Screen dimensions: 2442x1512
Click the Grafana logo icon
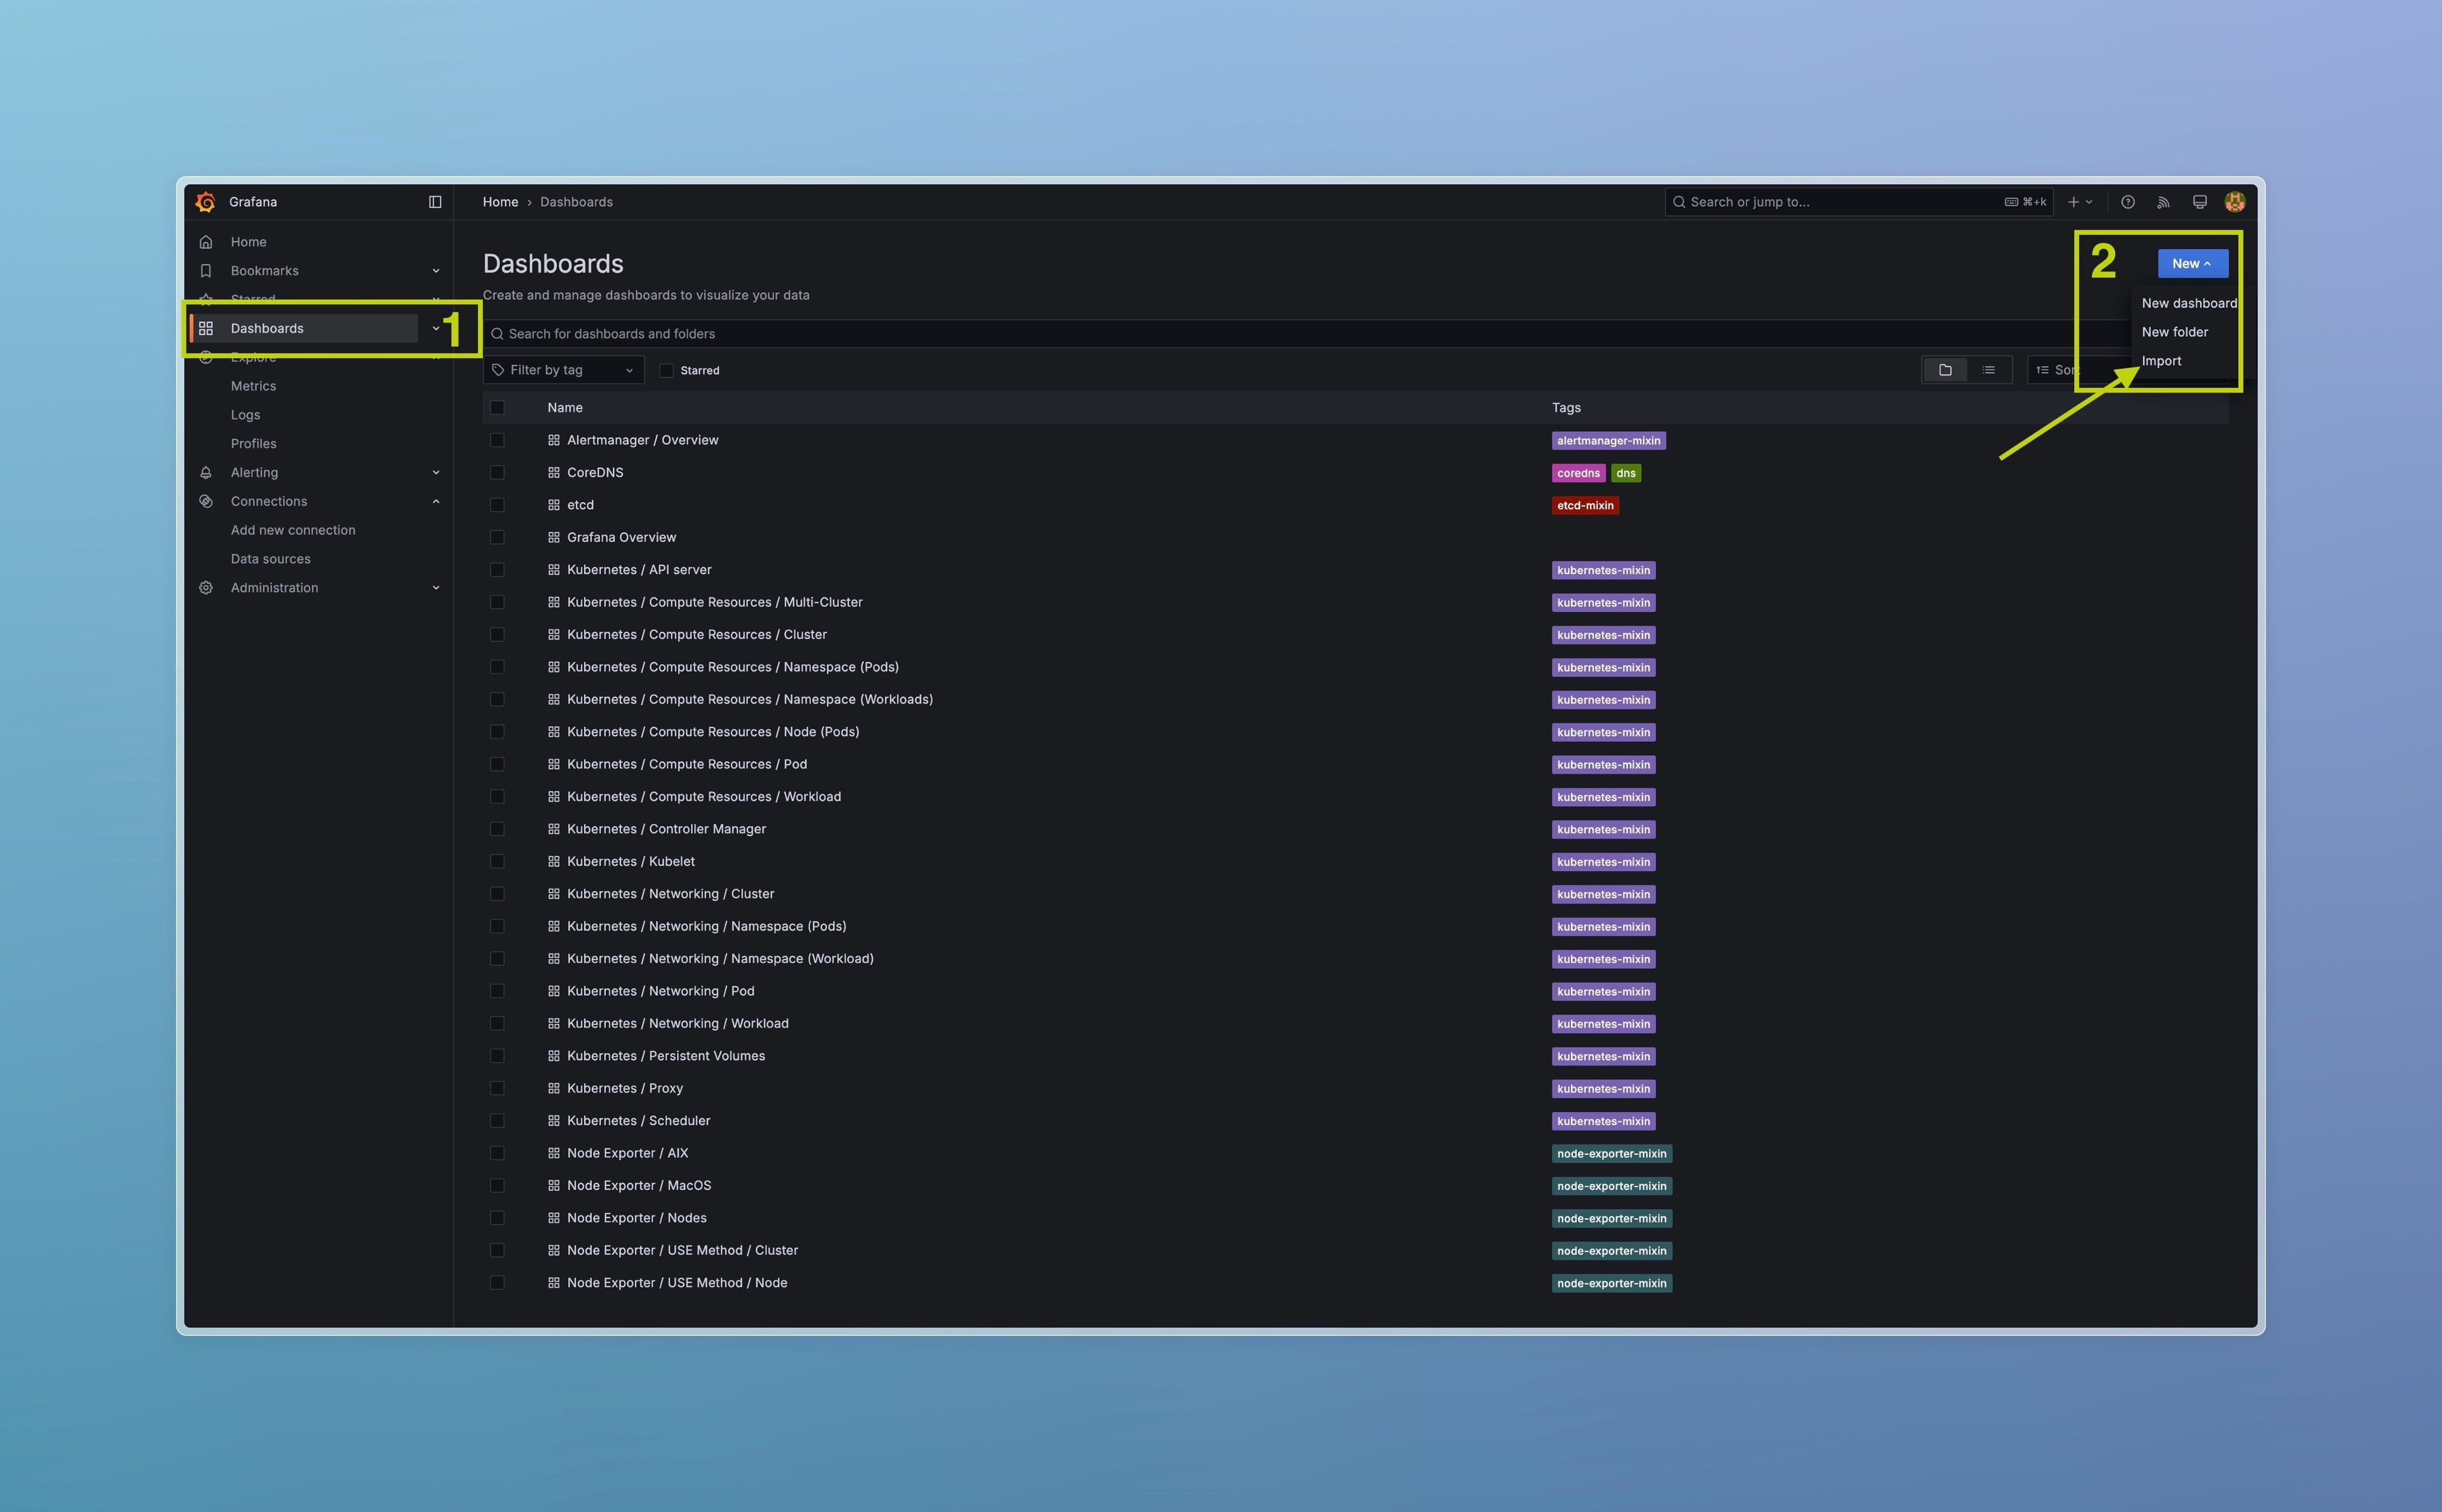tap(206, 202)
